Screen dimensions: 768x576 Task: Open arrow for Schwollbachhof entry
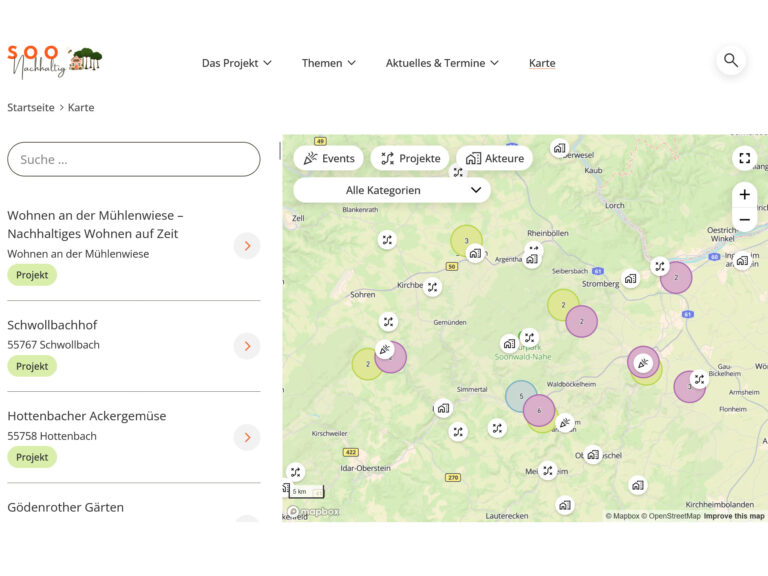pyautogui.click(x=247, y=346)
